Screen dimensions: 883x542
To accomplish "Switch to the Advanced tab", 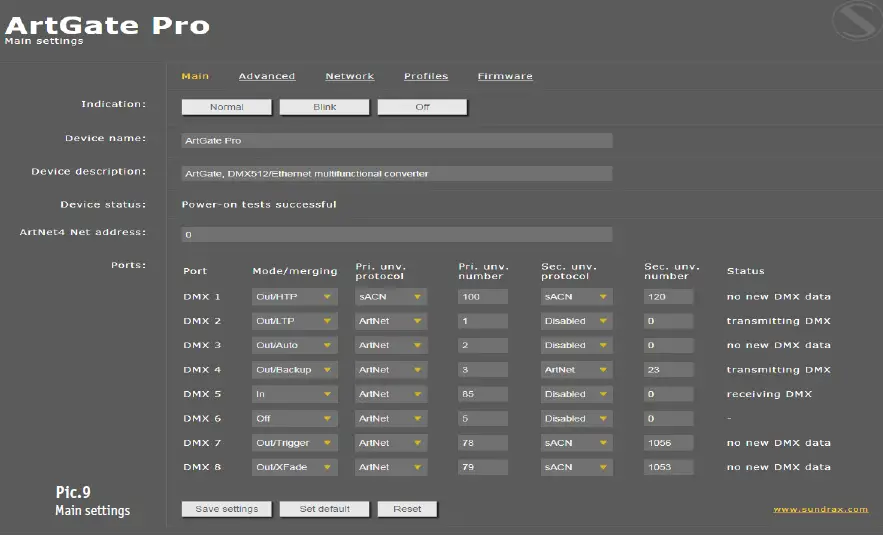I will click(x=267, y=76).
